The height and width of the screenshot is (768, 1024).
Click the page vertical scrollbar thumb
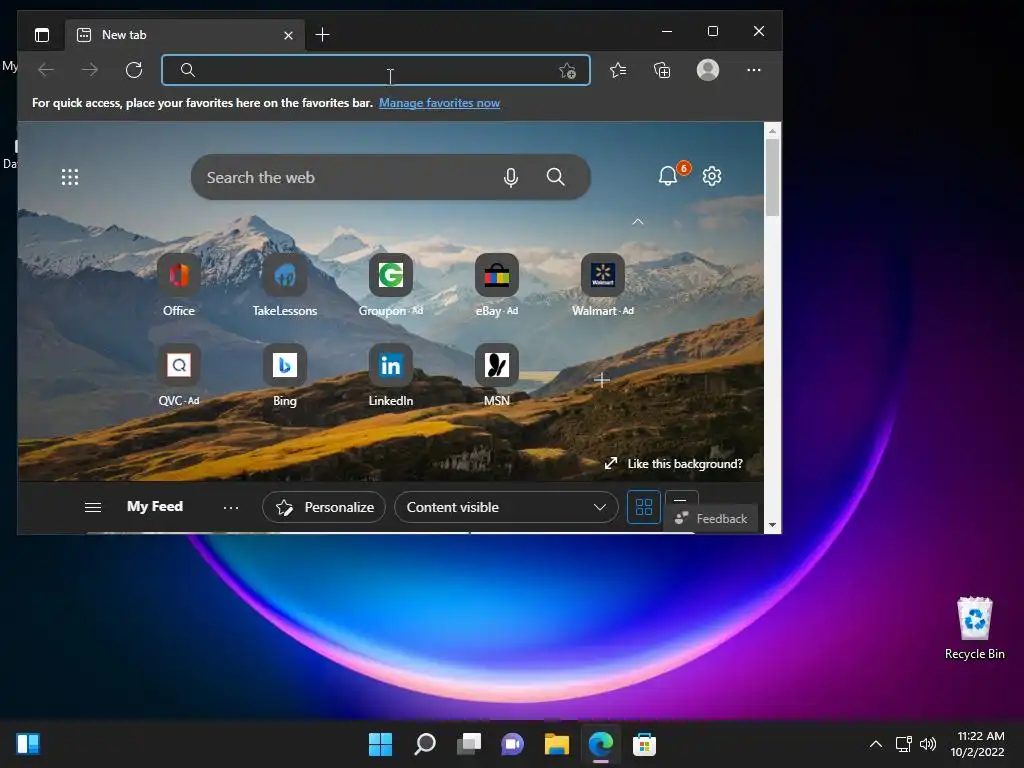(x=773, y=177)
